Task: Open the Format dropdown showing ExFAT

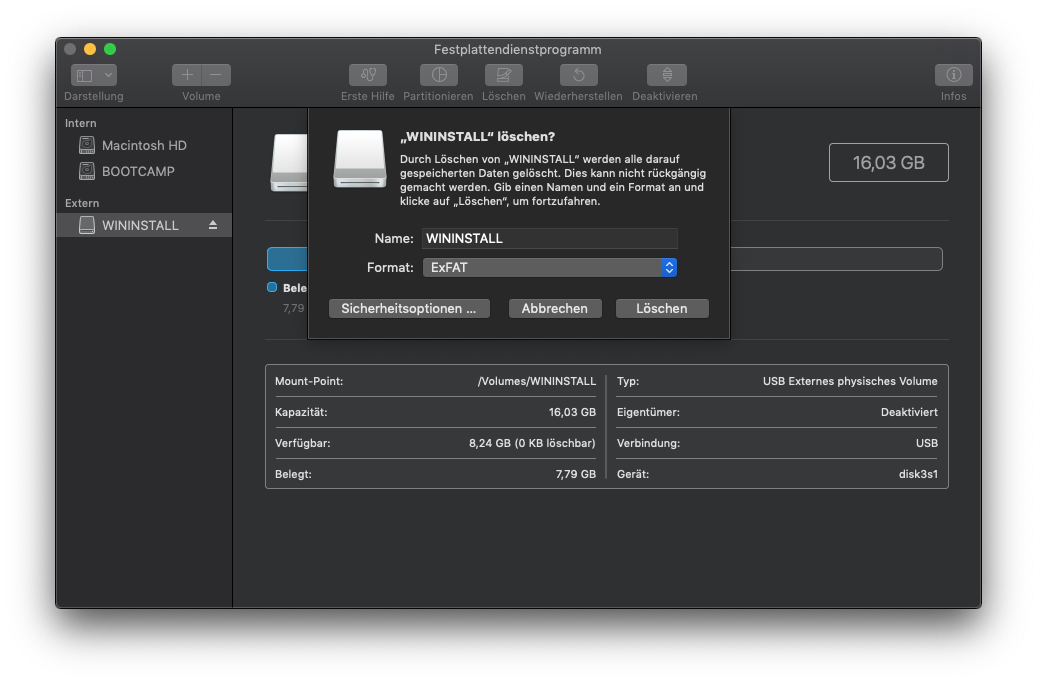Action: click(x=550, y=267)
